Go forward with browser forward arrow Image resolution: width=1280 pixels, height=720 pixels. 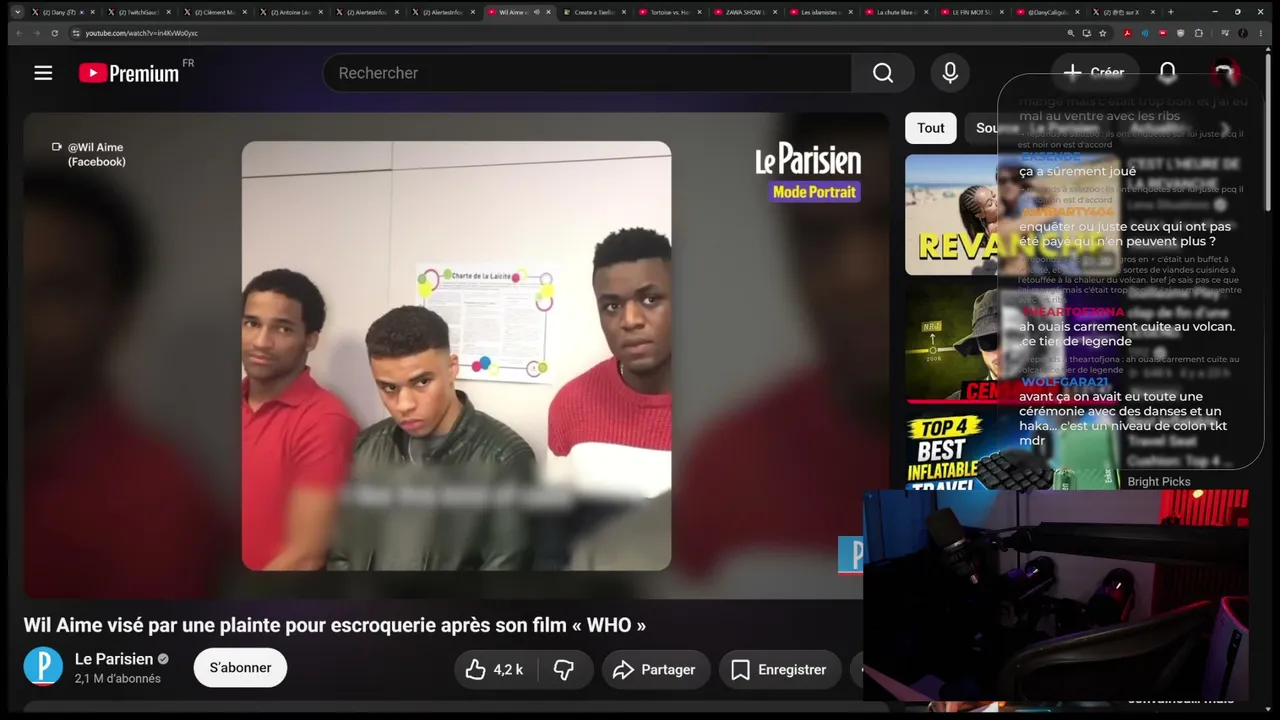point(36,33)
